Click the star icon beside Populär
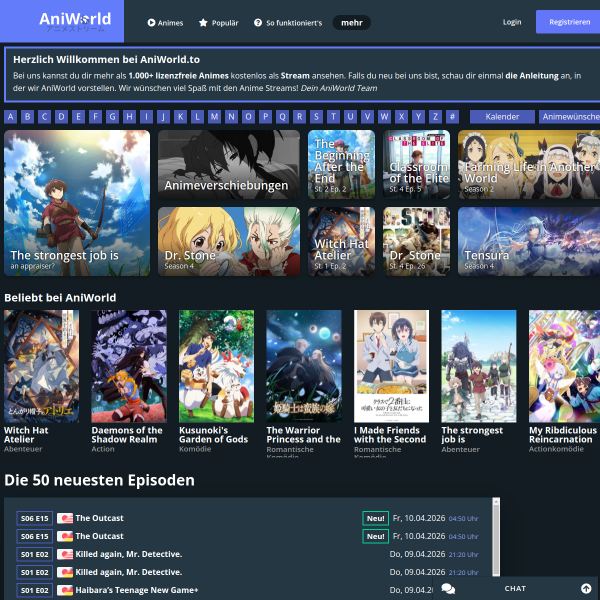600x600 pixels. 203,23
